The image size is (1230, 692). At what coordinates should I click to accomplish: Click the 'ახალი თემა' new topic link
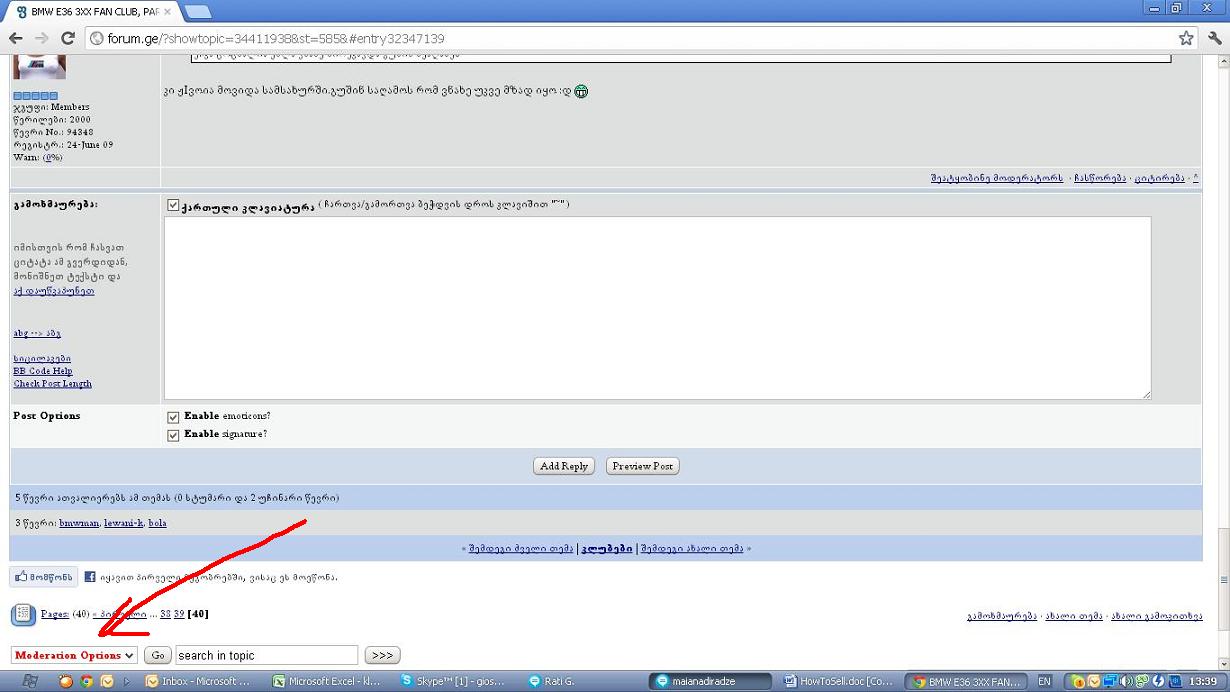pyautogui.click(x=1075, y=616)
